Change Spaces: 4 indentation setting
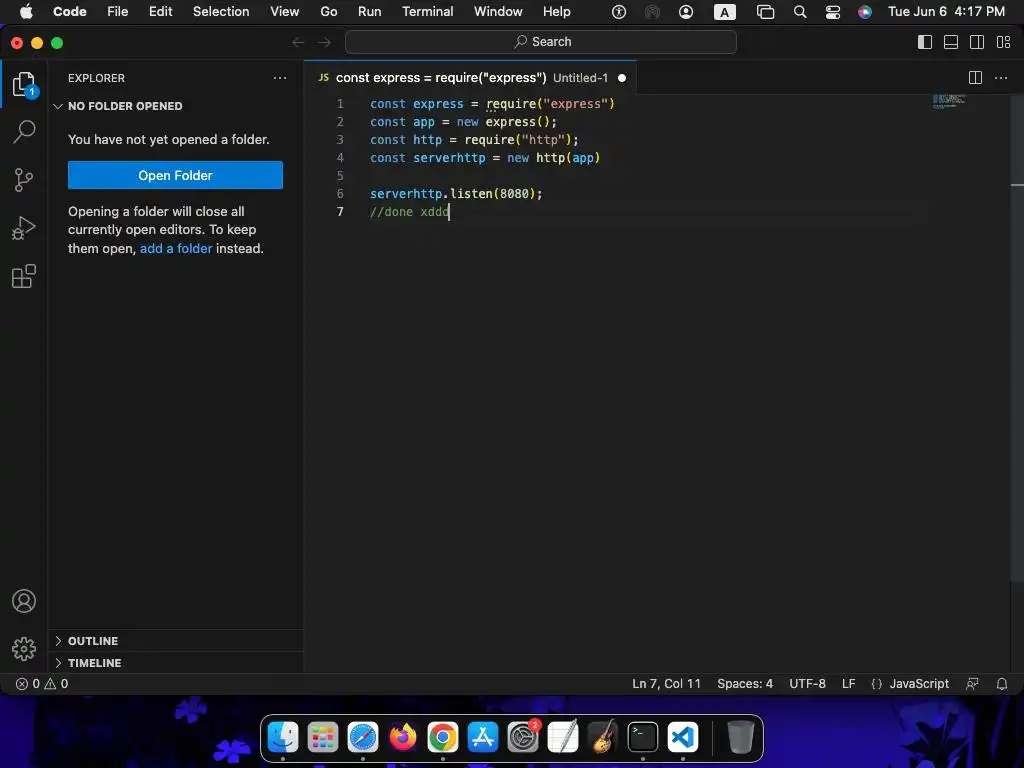This screenshot has width=1024, height=768. (744, 684)
